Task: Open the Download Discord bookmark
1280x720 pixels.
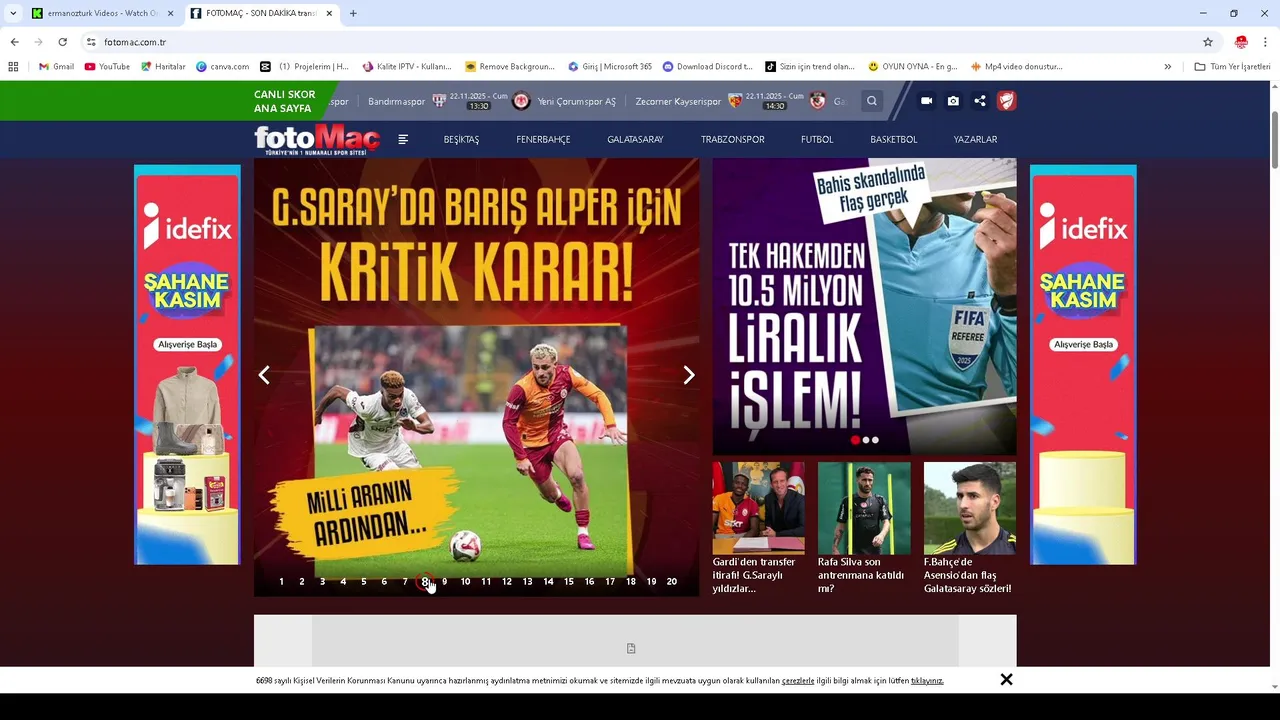Action: [x=708, y=67]
